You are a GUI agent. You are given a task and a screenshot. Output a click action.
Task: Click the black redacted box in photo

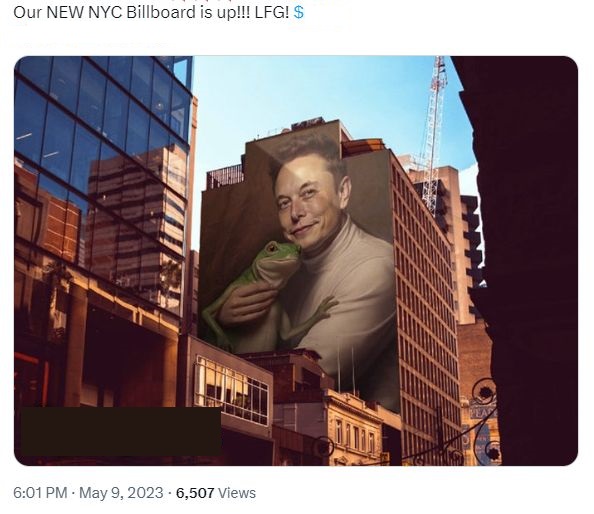pos(121,431)
